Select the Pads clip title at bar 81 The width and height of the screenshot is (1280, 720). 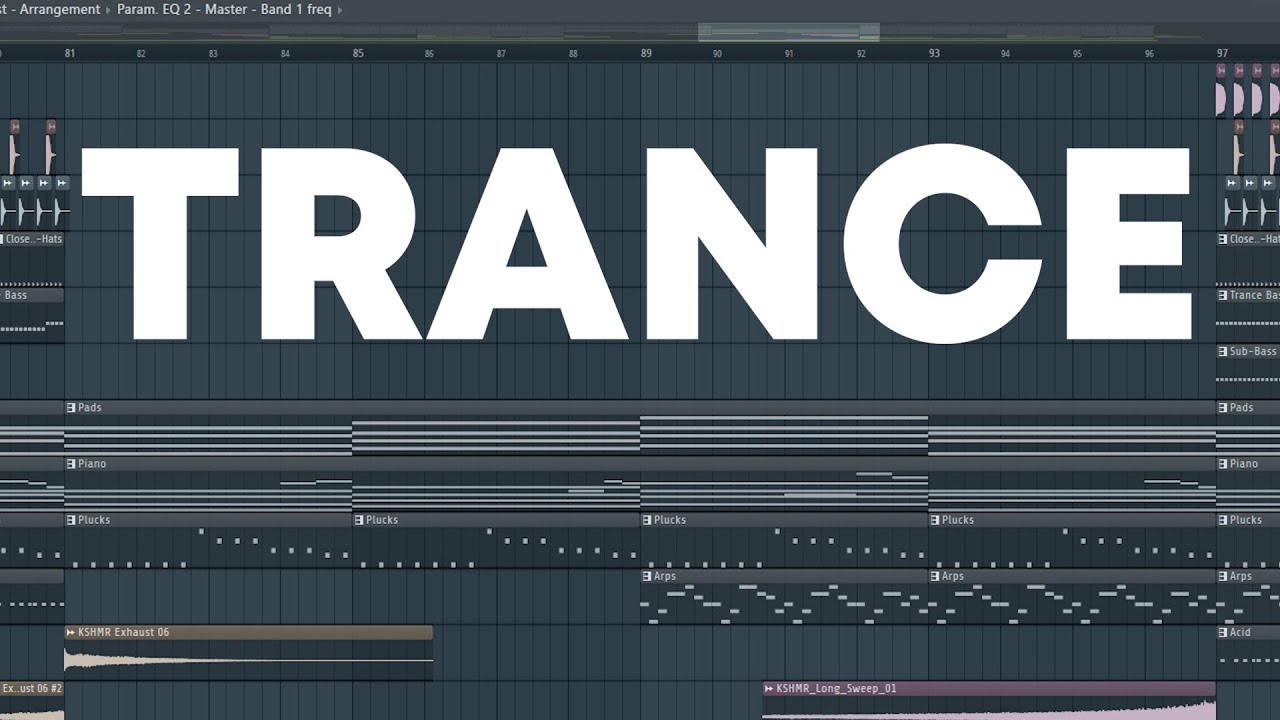coord(90,407)
